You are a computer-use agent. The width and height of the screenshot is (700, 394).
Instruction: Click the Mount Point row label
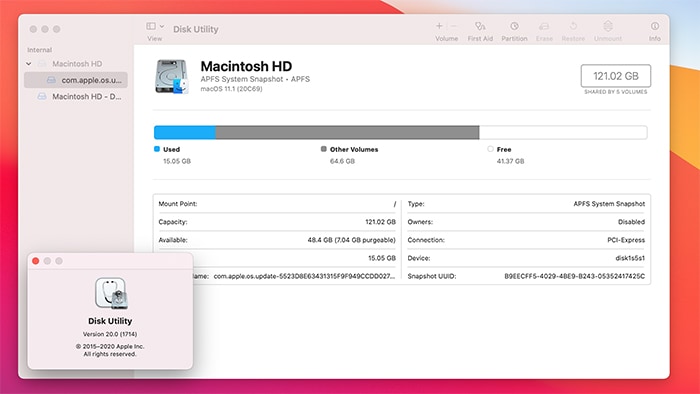click(178, 204)
